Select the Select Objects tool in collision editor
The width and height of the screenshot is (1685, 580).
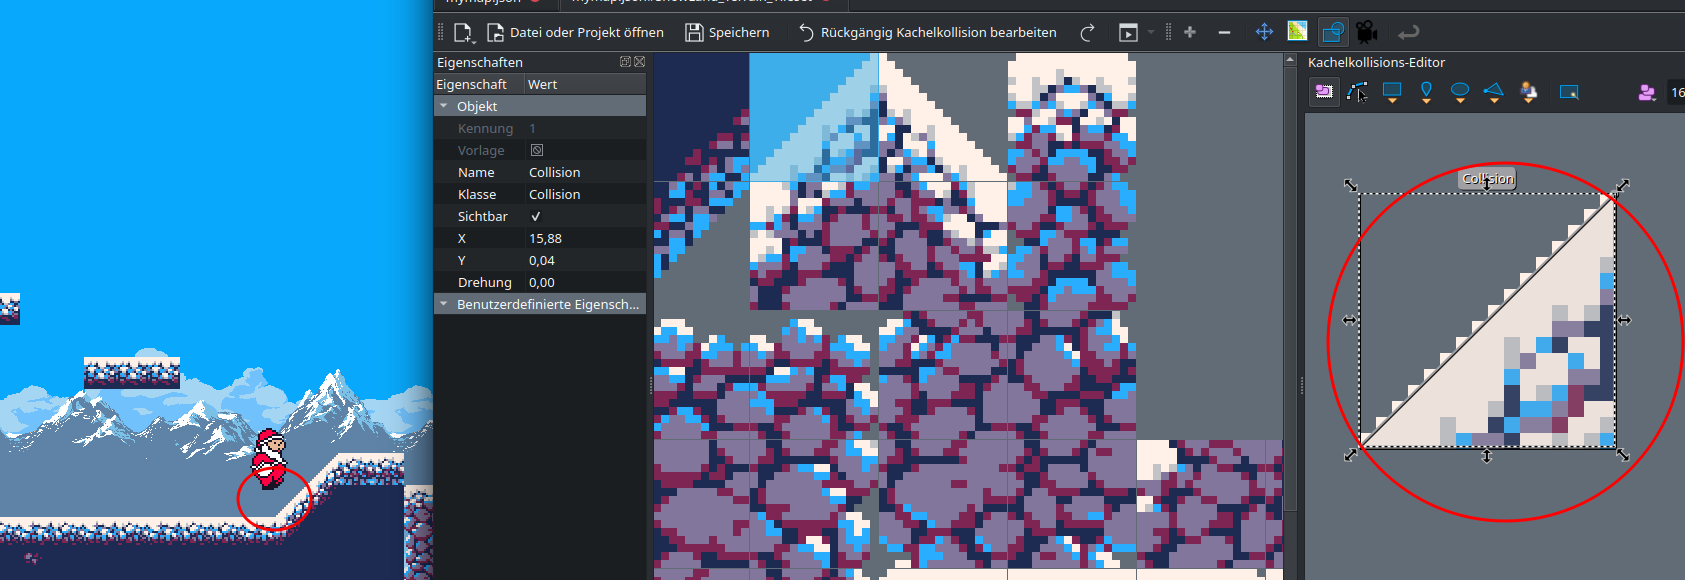click(x=1324, y=92)
